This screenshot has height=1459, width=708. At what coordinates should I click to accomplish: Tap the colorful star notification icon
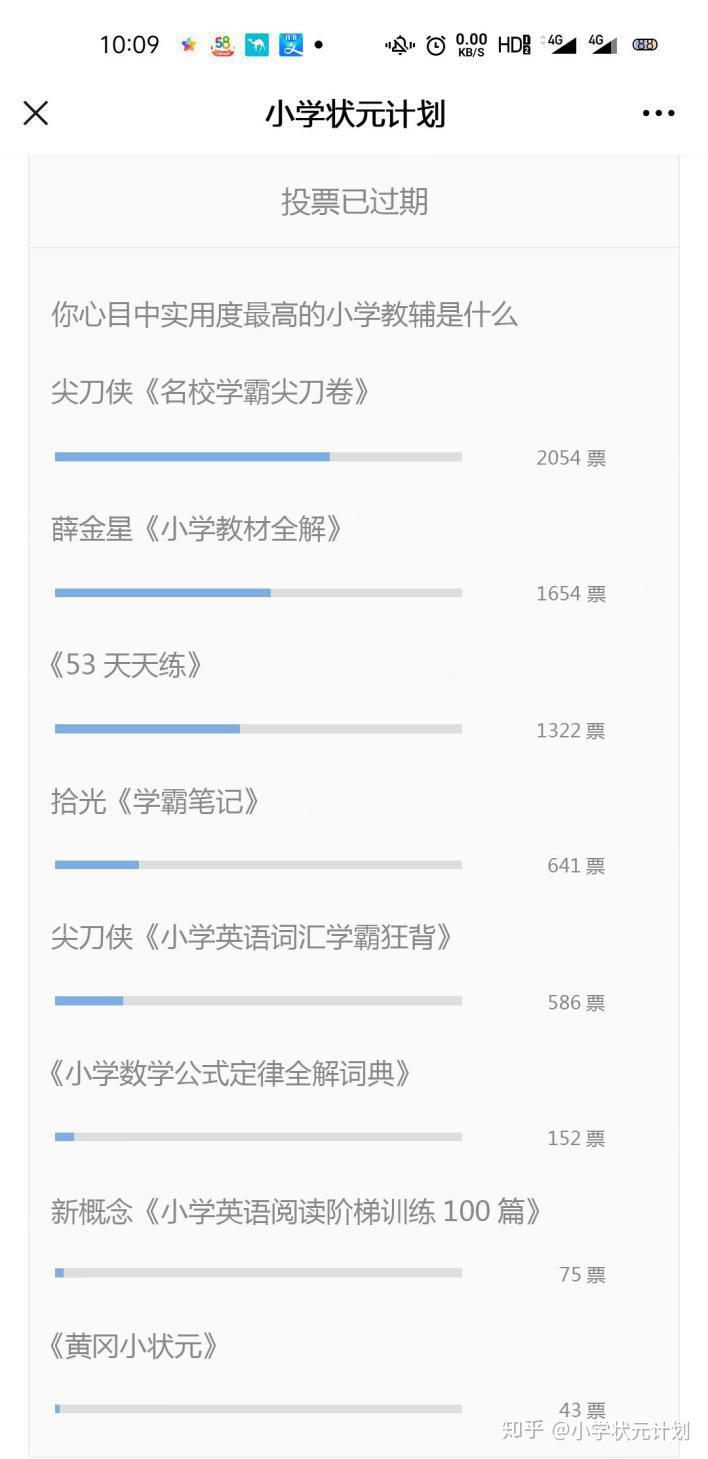[188, 45]
